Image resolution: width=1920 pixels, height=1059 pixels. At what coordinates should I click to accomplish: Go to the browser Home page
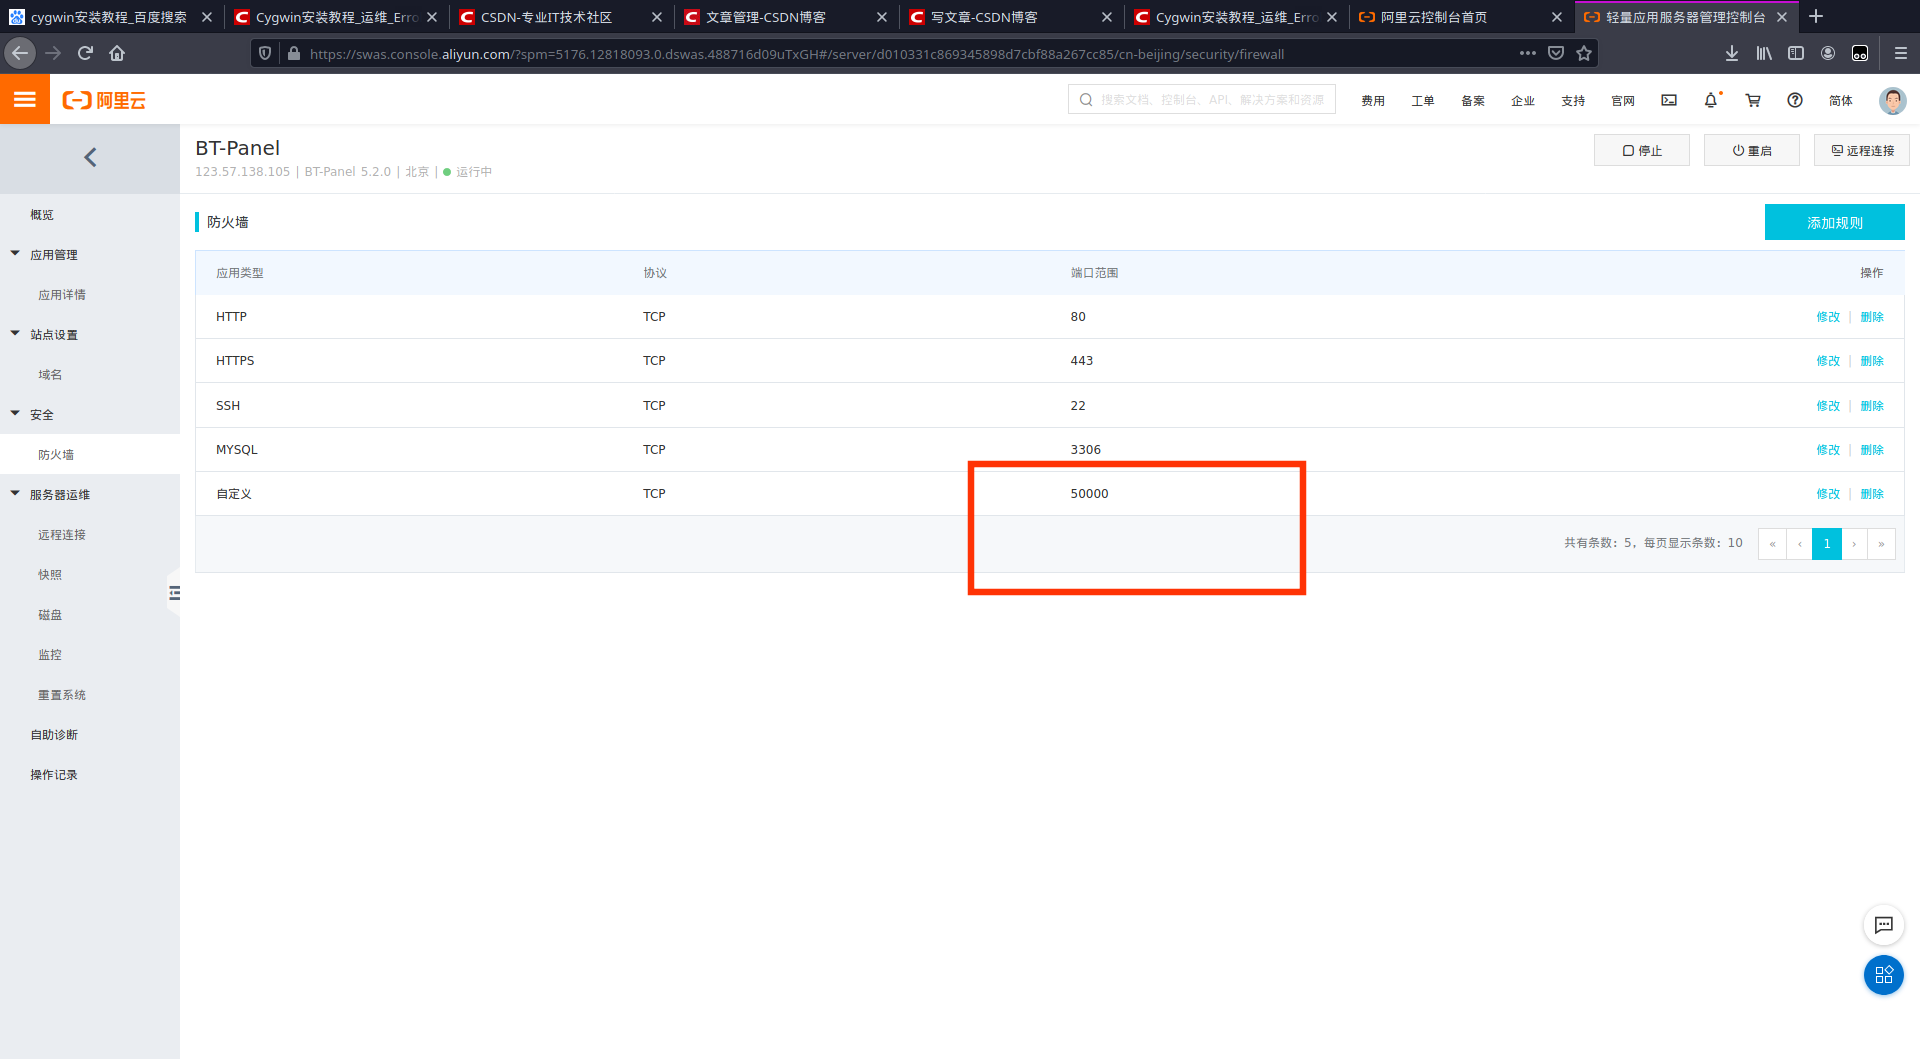pyautogui.click(x=117, y=53)
